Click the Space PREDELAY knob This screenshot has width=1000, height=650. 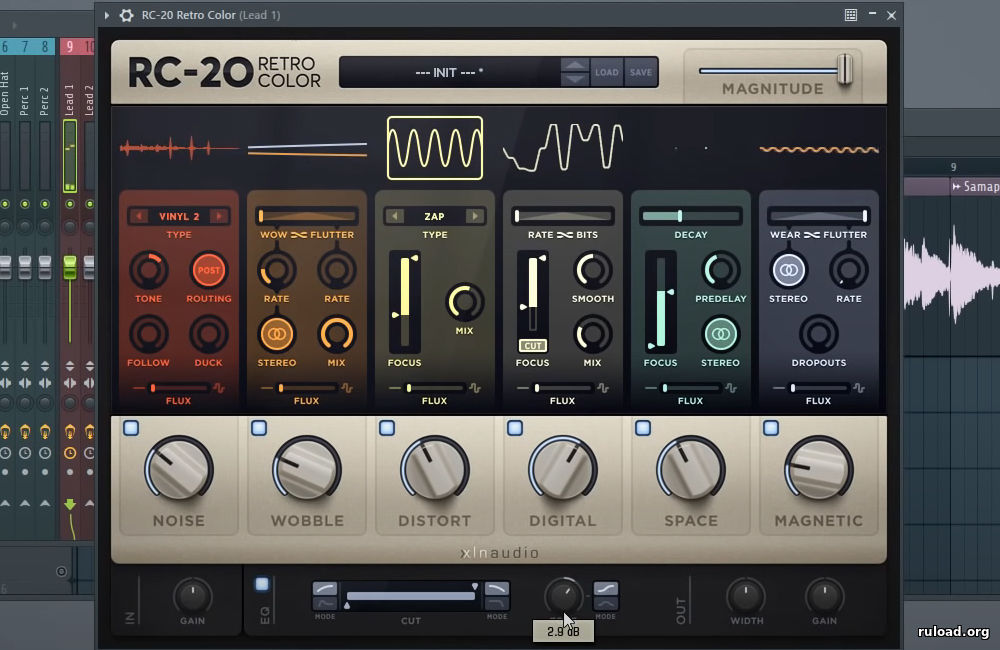click(x=721, y=270)
